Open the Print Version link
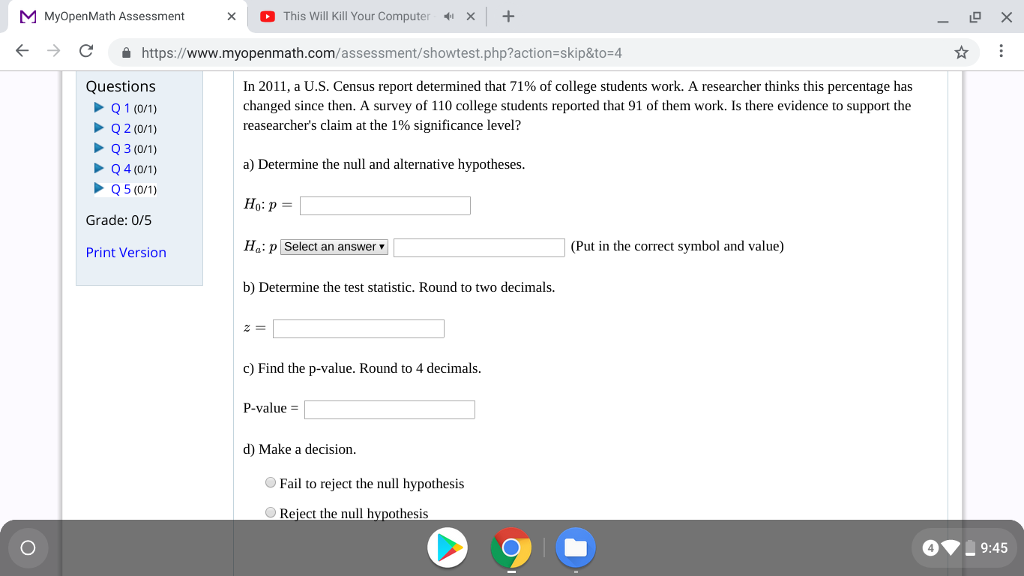Viewport: 1024px width, 576px height. point(126,252)
